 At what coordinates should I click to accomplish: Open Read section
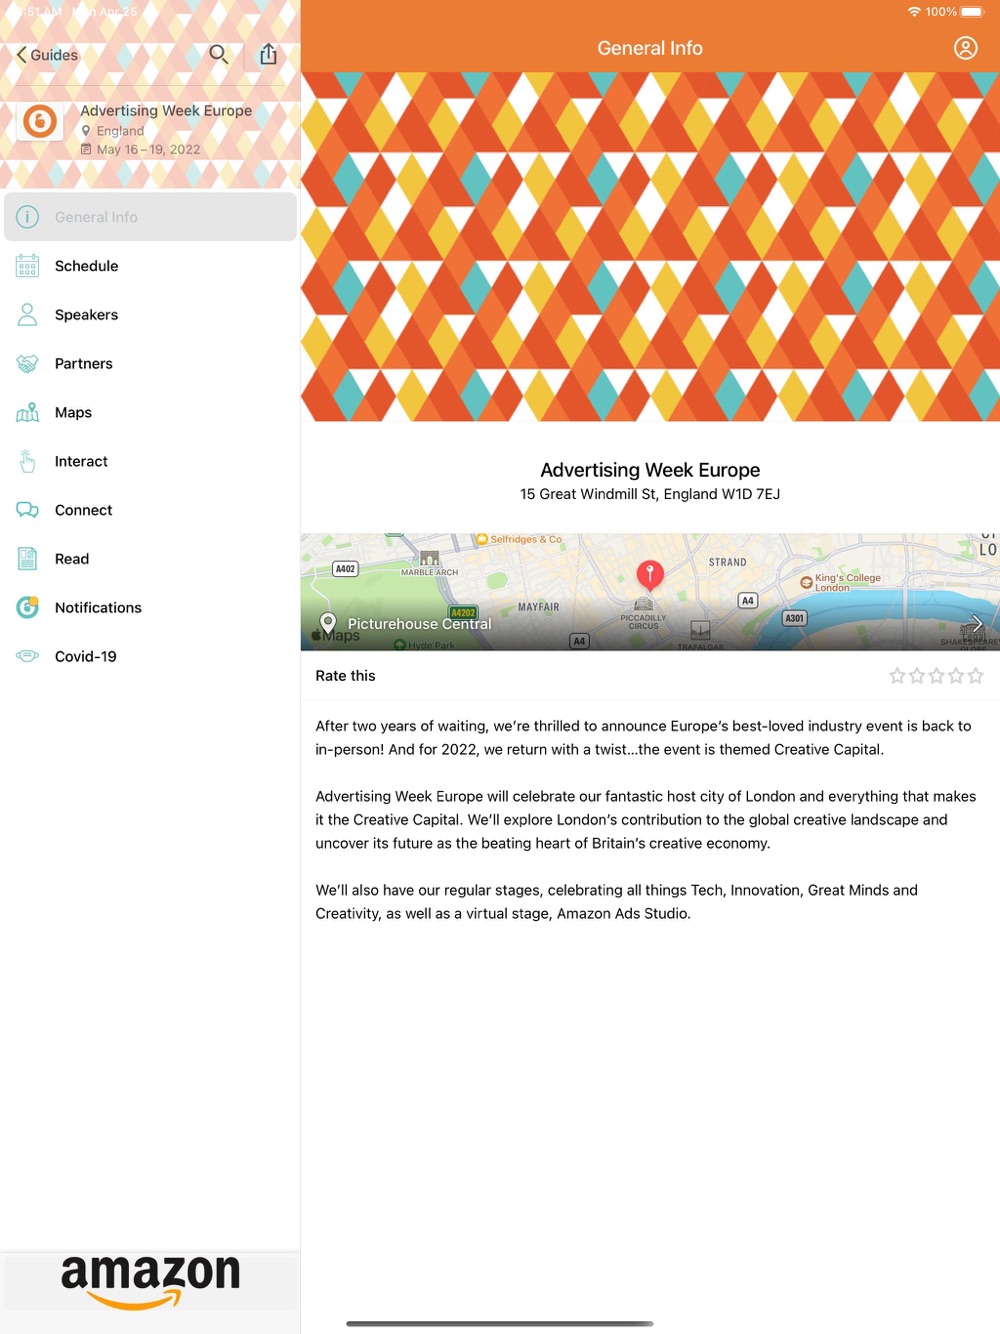(150, 559)
